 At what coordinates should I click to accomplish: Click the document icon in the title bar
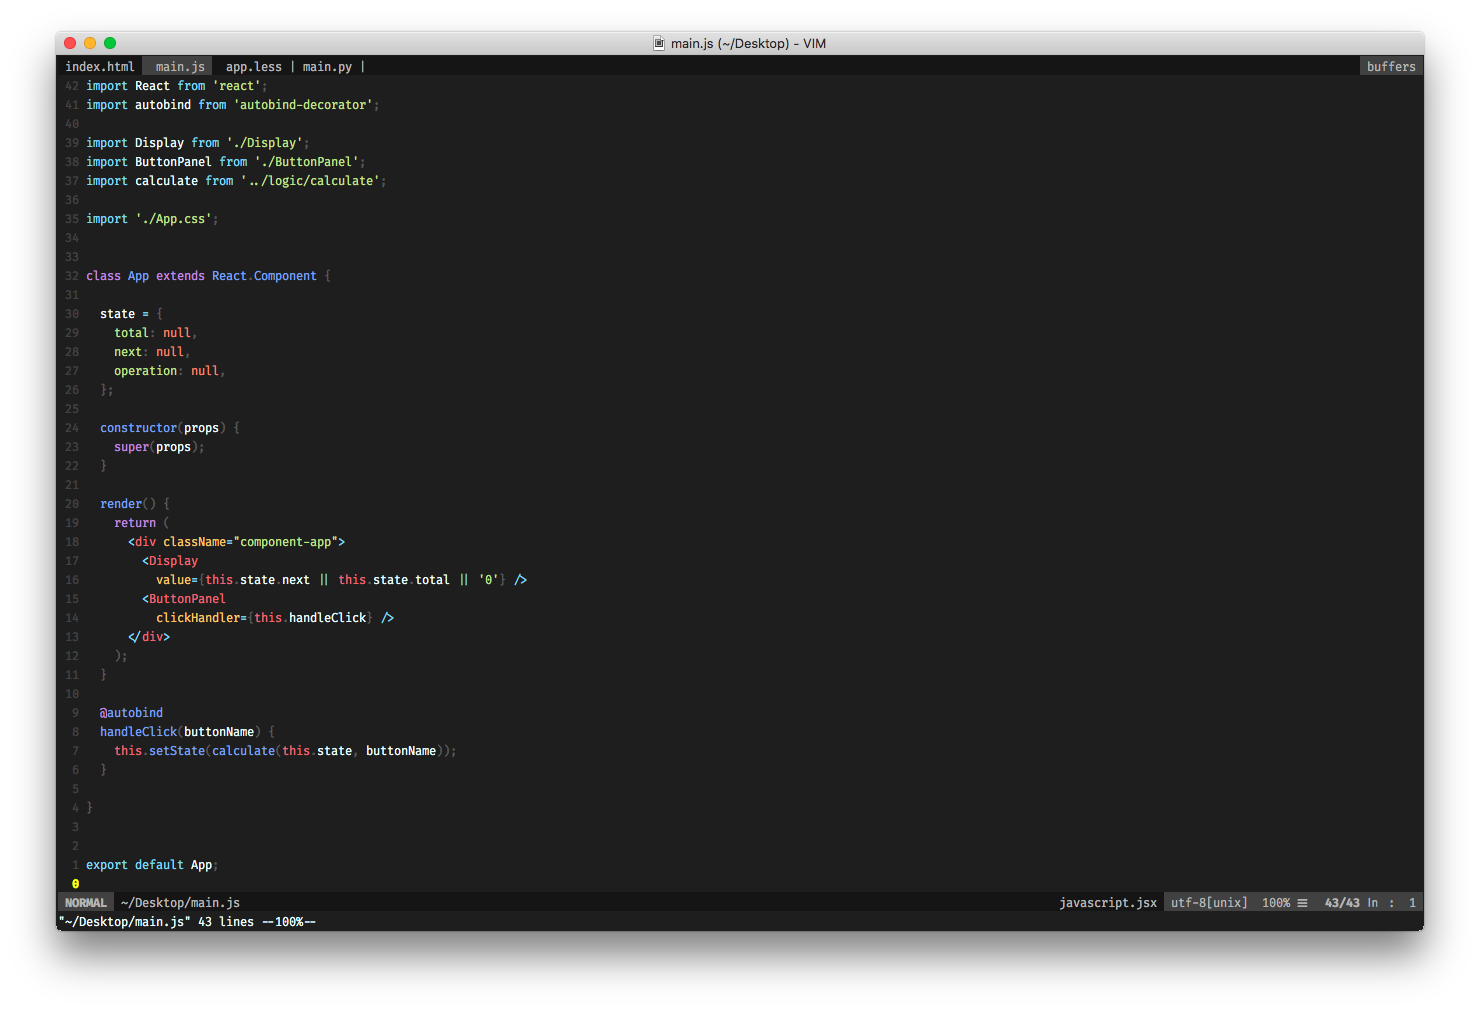[659, 43]
